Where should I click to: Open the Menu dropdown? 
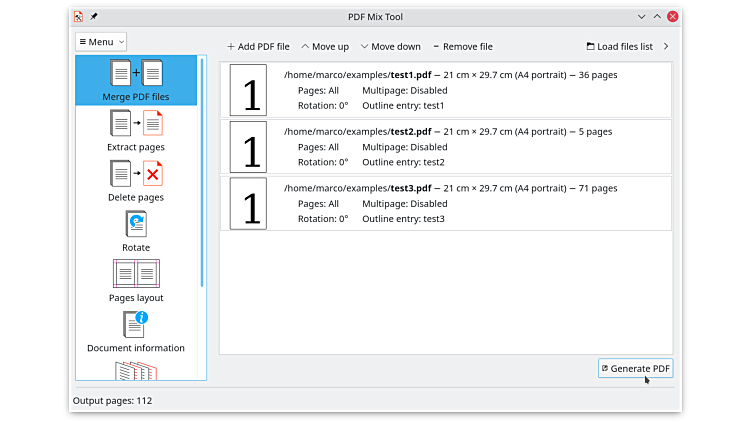click(101, 42)
